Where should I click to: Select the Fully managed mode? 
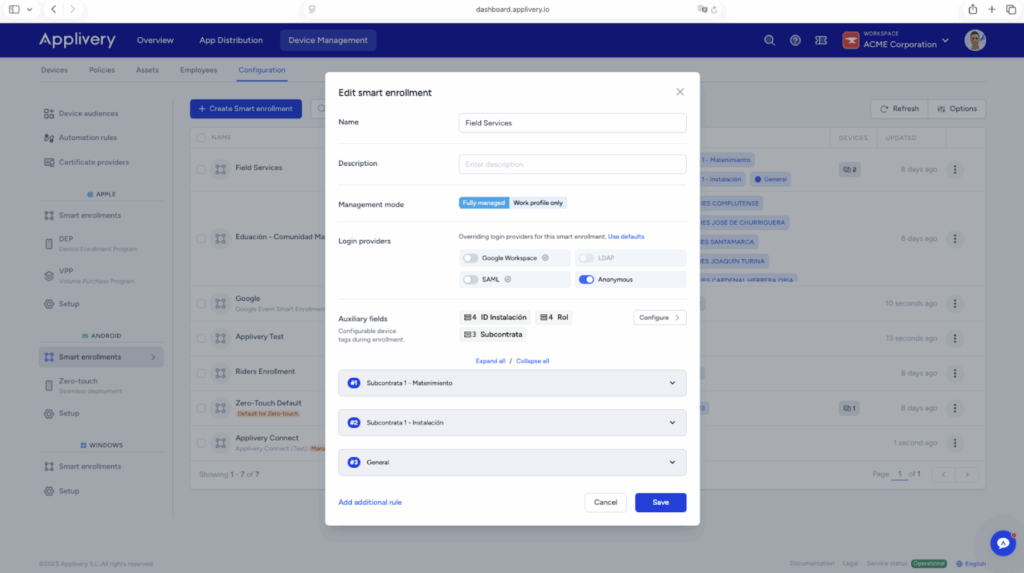pyautogui.click(x=483, y=203)
